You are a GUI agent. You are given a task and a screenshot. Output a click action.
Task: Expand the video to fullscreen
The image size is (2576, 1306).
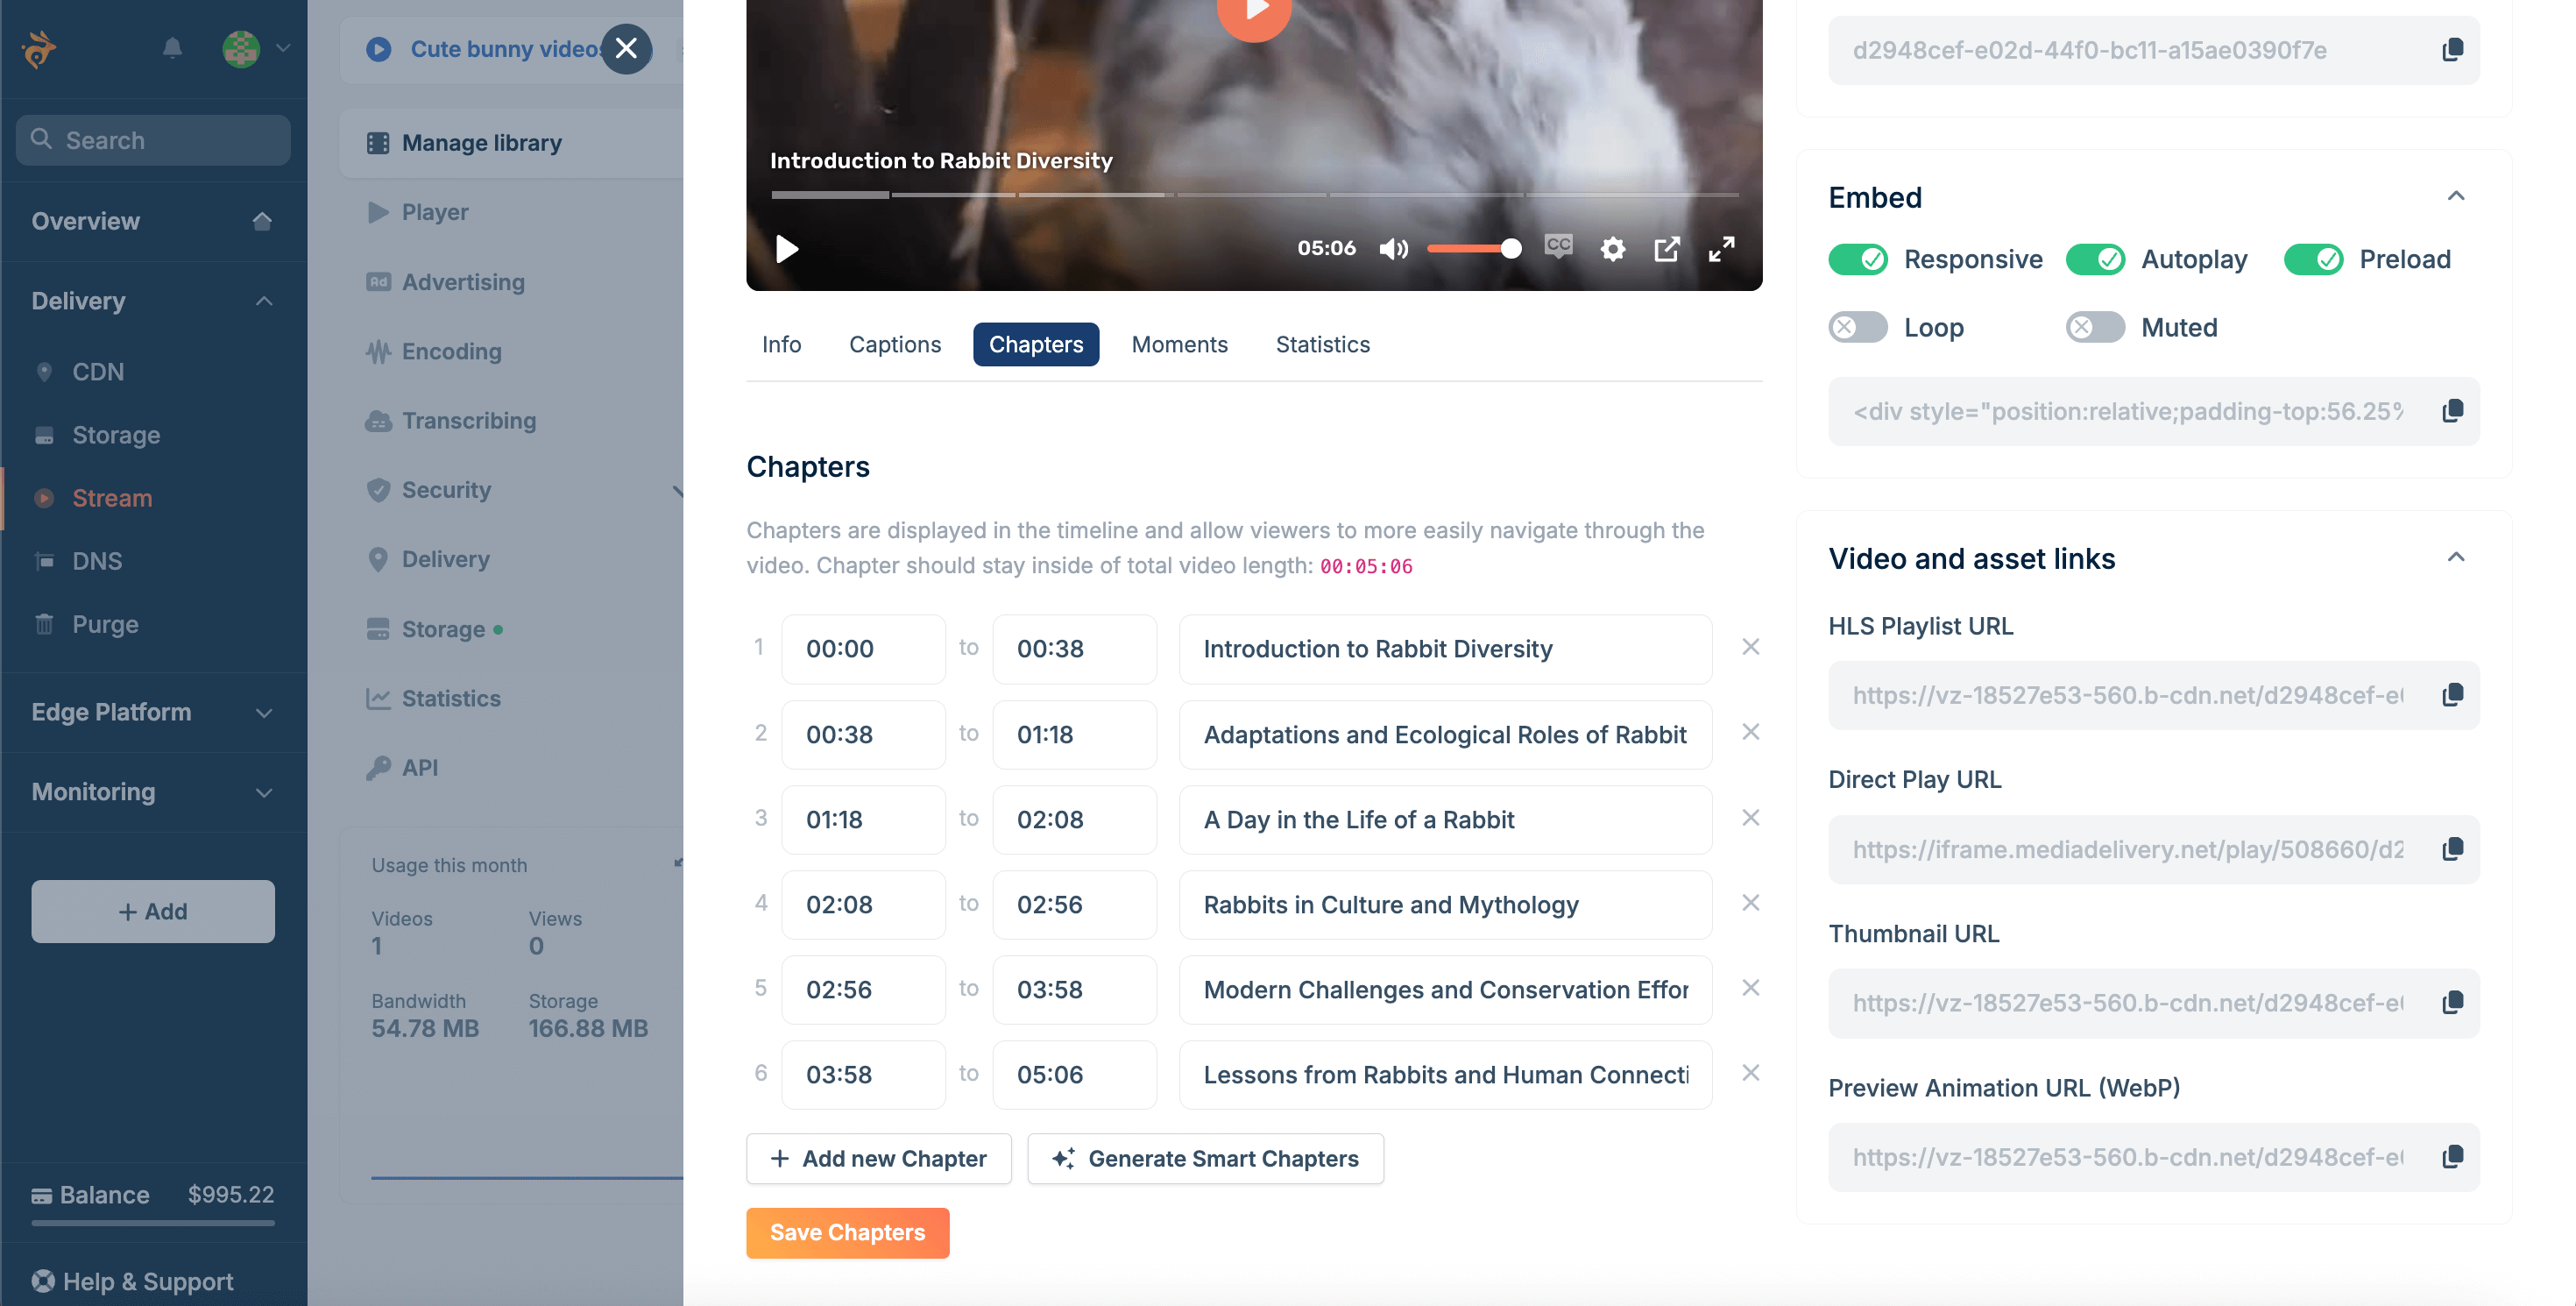click(x=1722, y=248)
